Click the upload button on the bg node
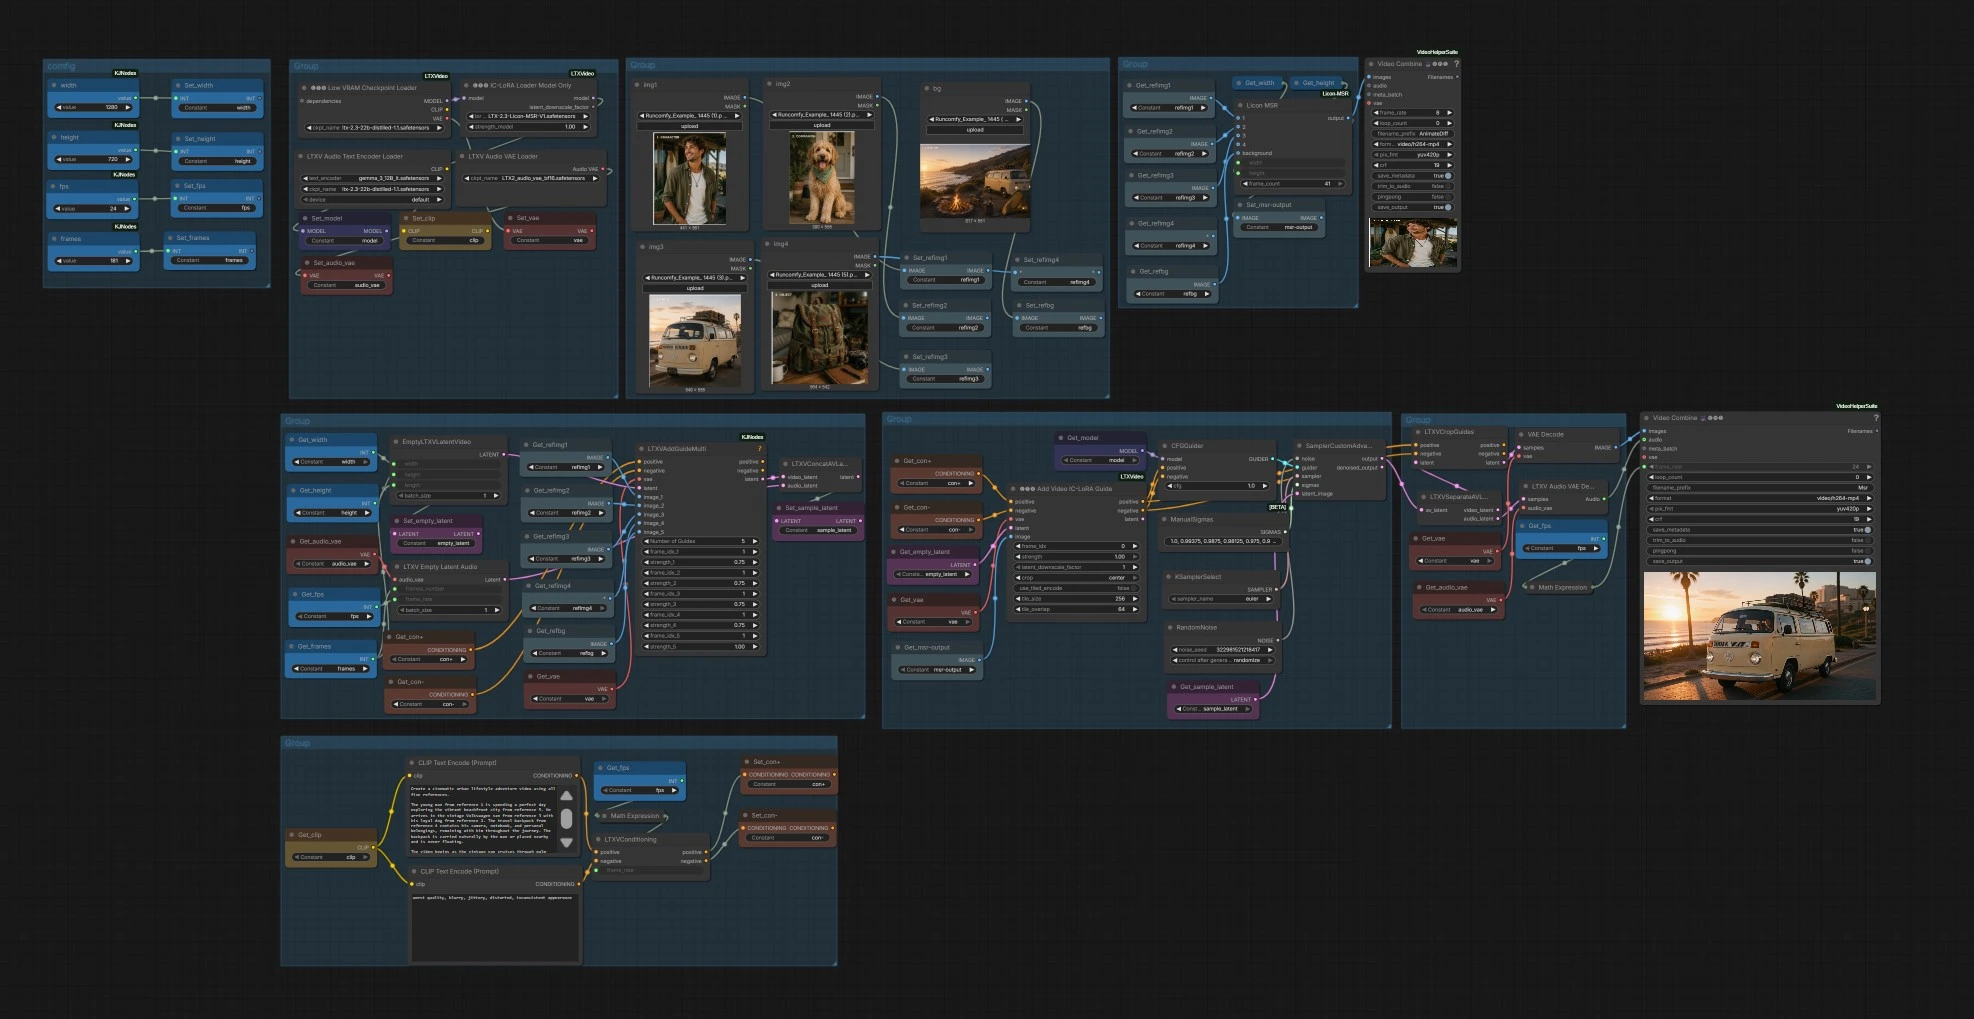Viewport: 1974px width, 1019px height. point(975,130)
